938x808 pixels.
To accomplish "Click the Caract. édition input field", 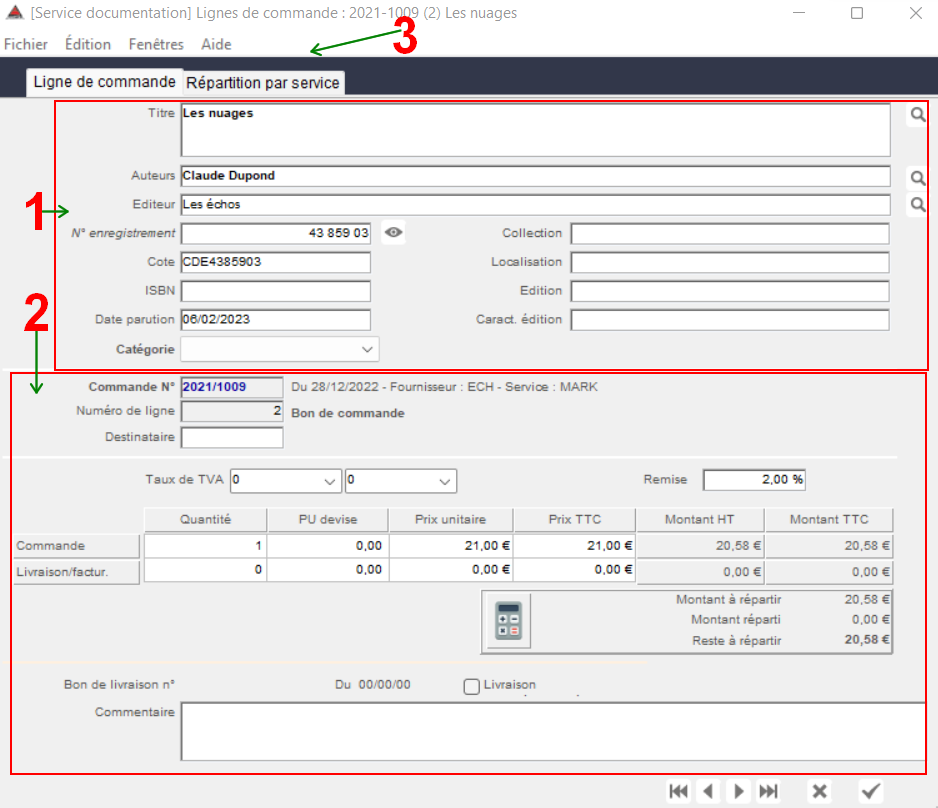I will (730, 319).
